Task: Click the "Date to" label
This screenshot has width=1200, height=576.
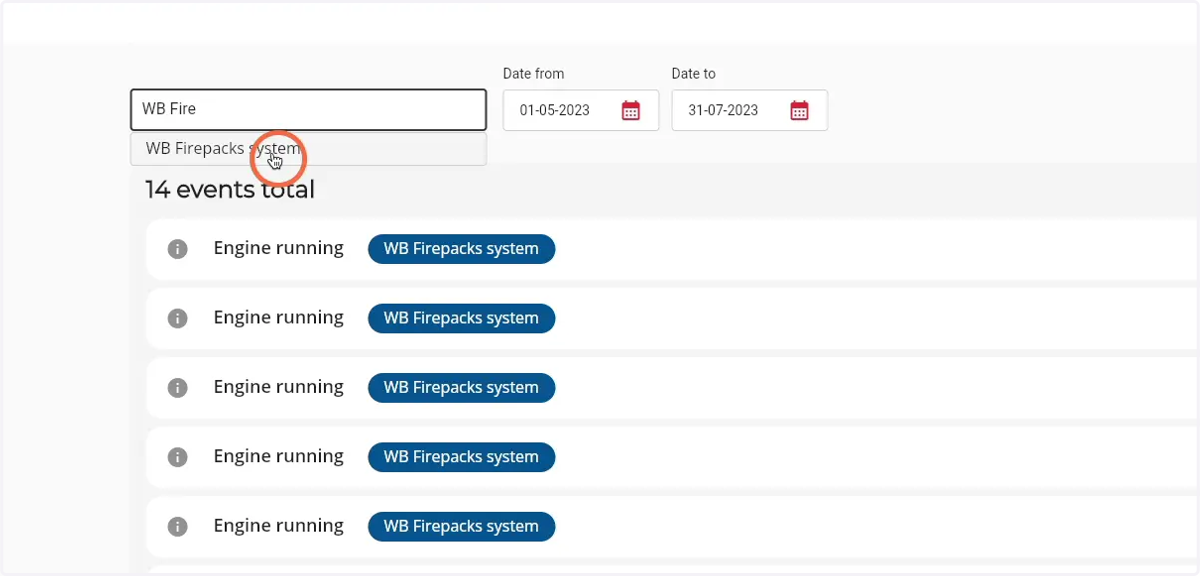Action: 693,74
